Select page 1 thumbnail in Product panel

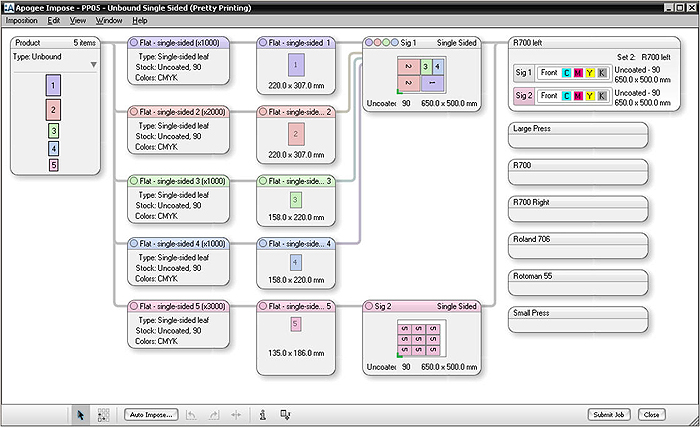point(54,87)
